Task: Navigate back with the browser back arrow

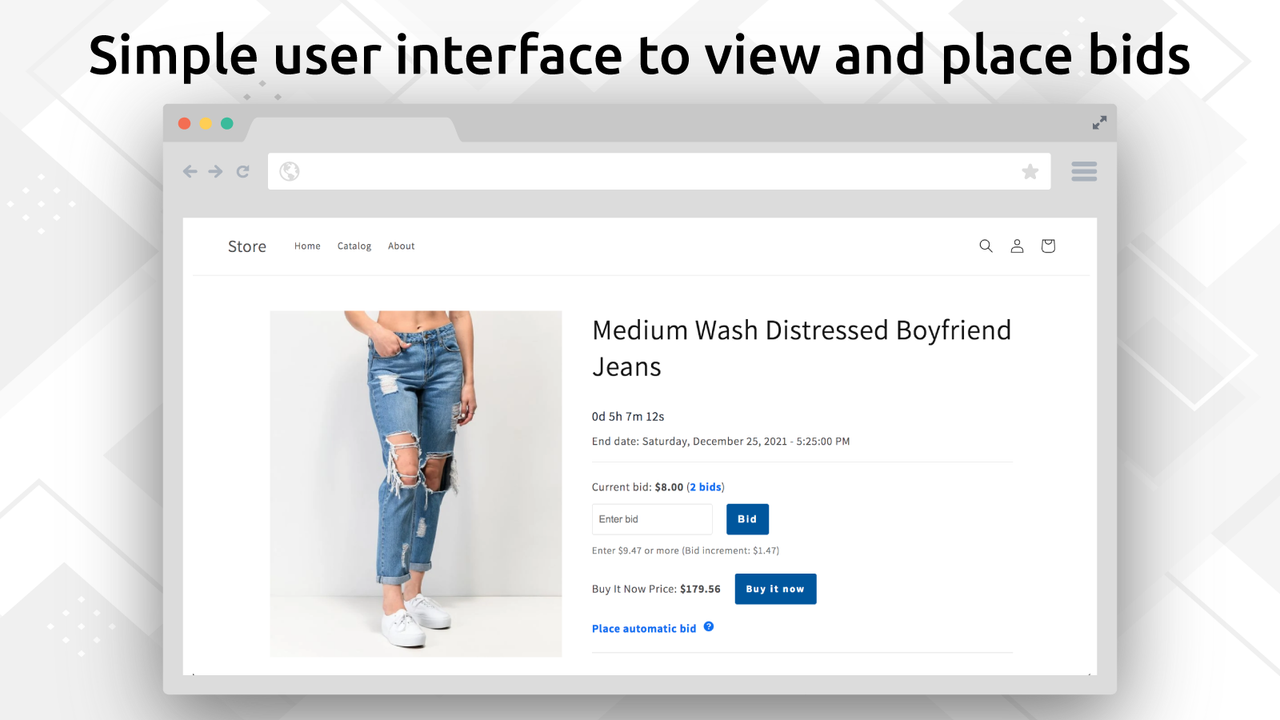Action: tap(190, 171)
